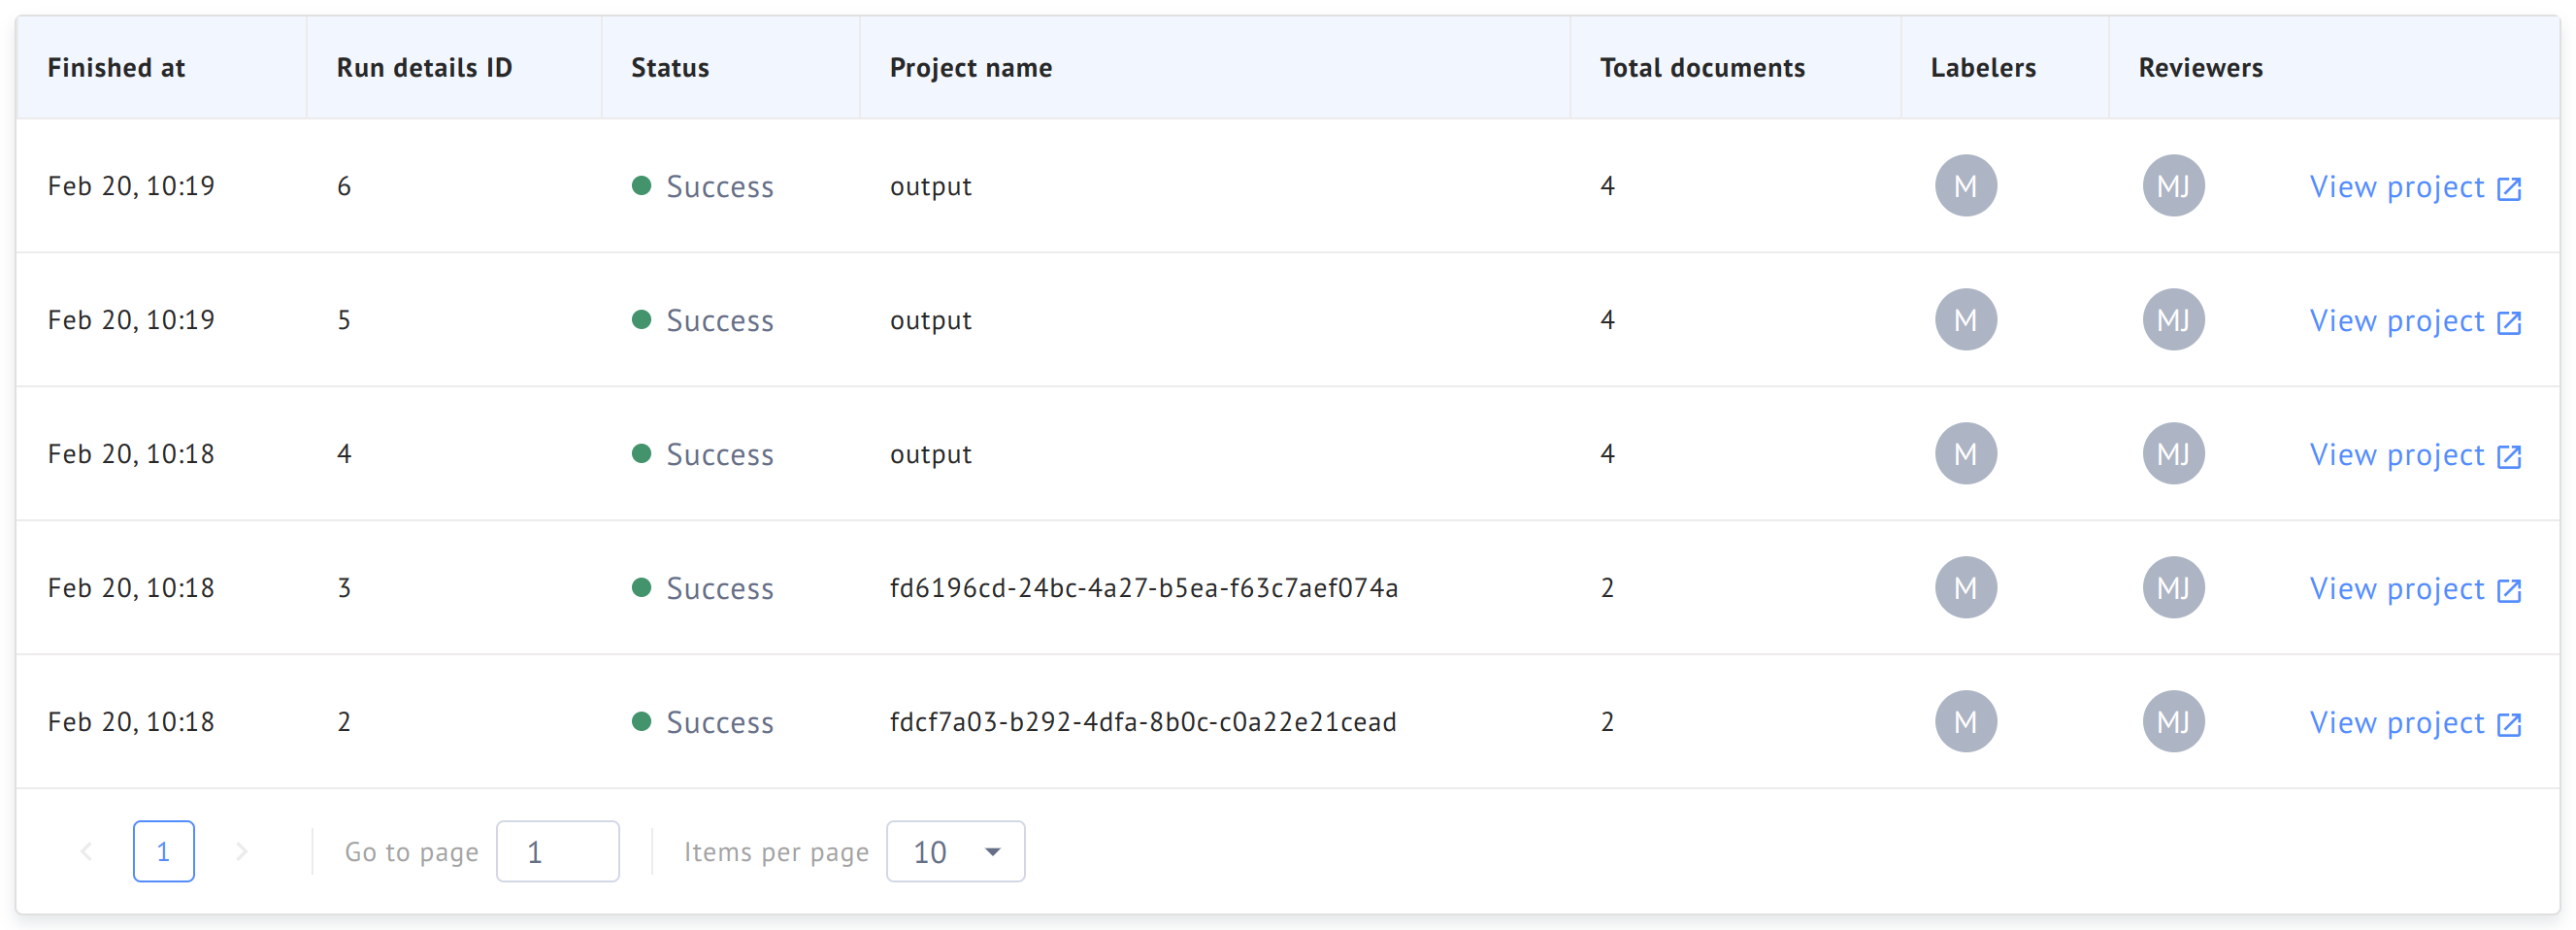Expand the 10 items-per-page selector arrow
This screenshot has width=2576, height=930.
tap(991, 851)
